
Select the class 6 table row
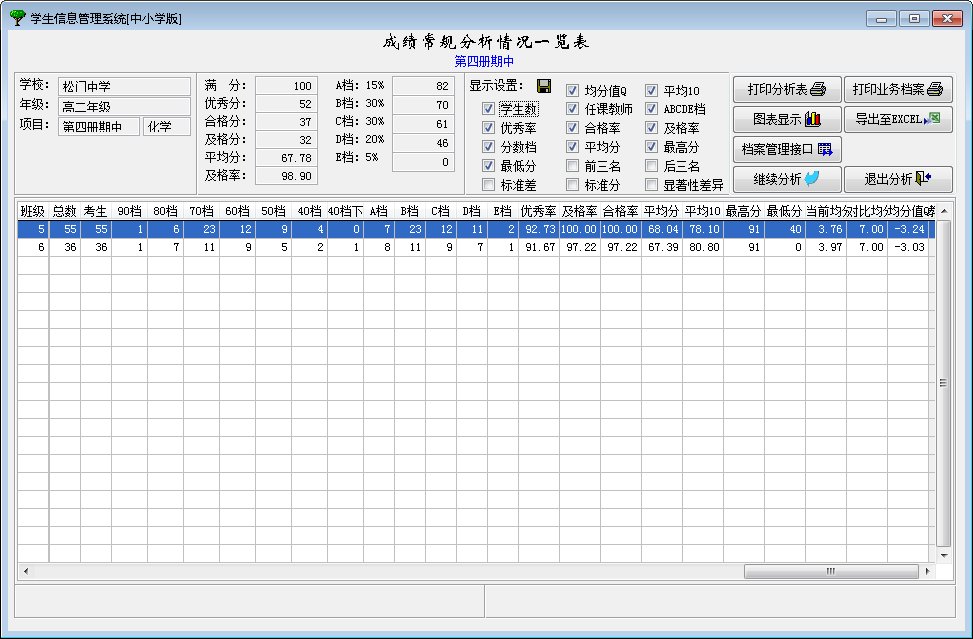tap(400, 247)
